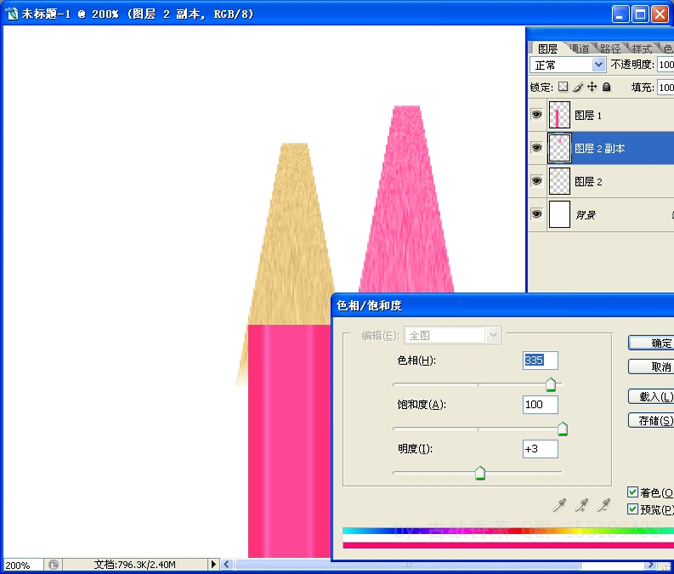Click the lock transparent pixels icon
The image size is (674, 574).
click(x=563, y=87)
